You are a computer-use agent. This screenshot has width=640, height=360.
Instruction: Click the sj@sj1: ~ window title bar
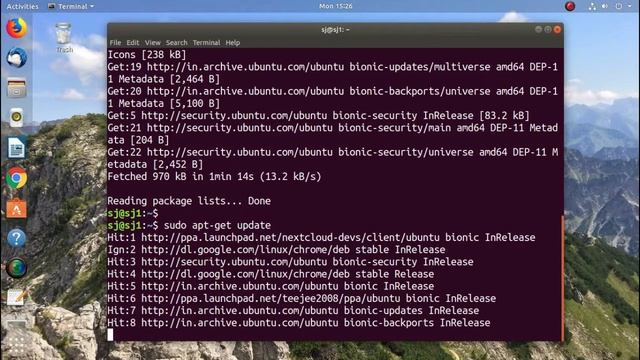click(335, 29)
